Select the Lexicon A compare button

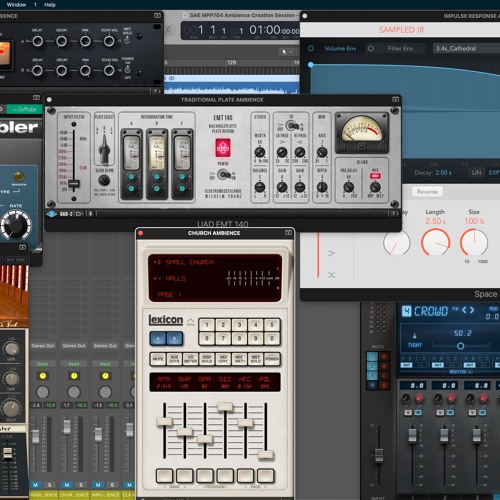tap(158, 339)
